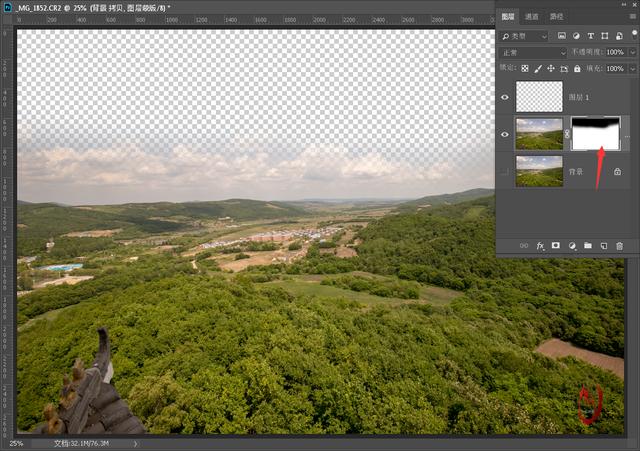Switch to the 路径 paths tab
The image size is (640, 451).
pyautogui.click(x=557, y=17)
